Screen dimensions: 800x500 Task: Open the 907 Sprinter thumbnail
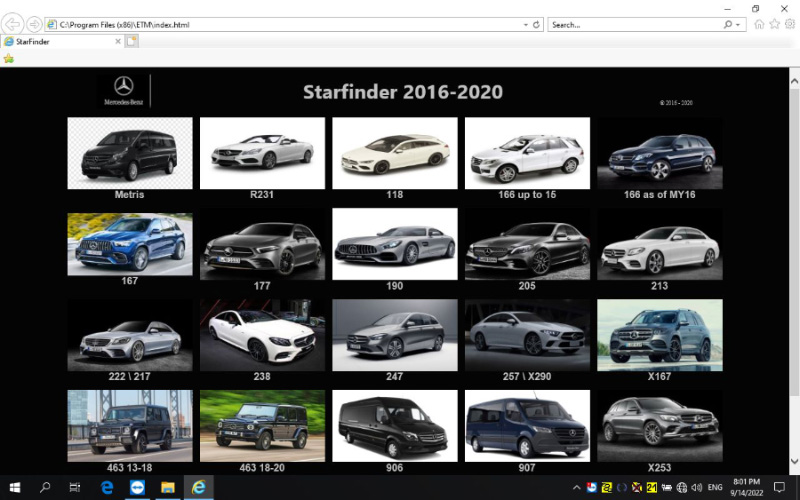[x=527, y=426]
